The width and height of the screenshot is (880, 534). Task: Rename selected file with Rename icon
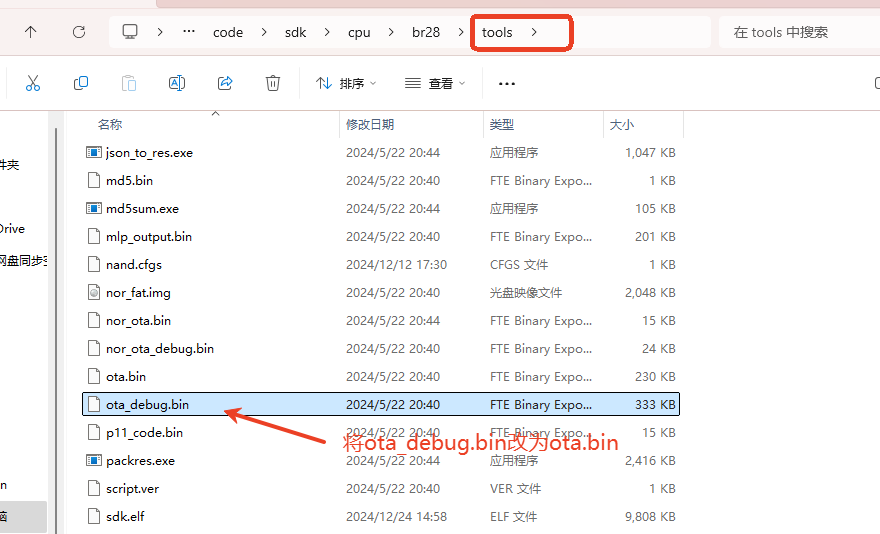tap(177, 83)
